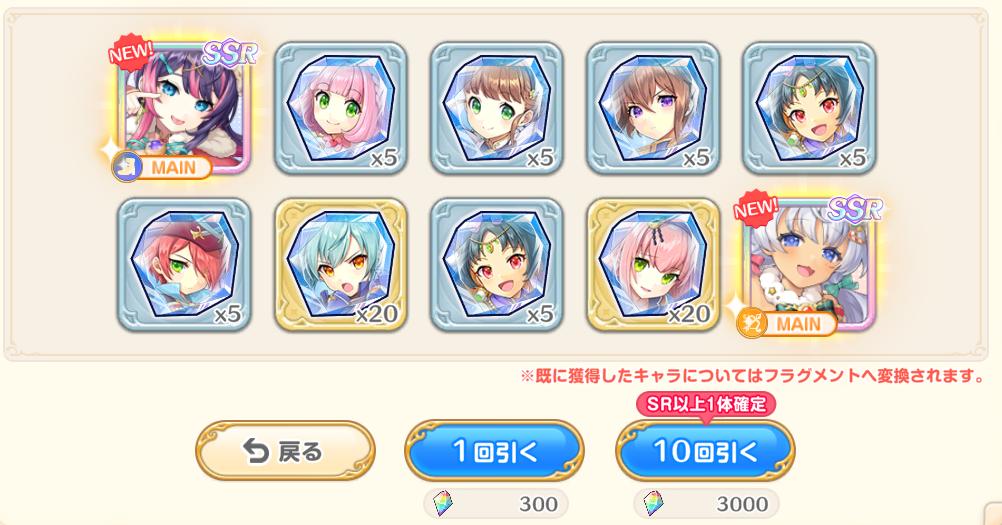Select the new SSR pink-and-purple-haired character card
The height and width of the screenshot is (525, 1002).
(185, 109)
